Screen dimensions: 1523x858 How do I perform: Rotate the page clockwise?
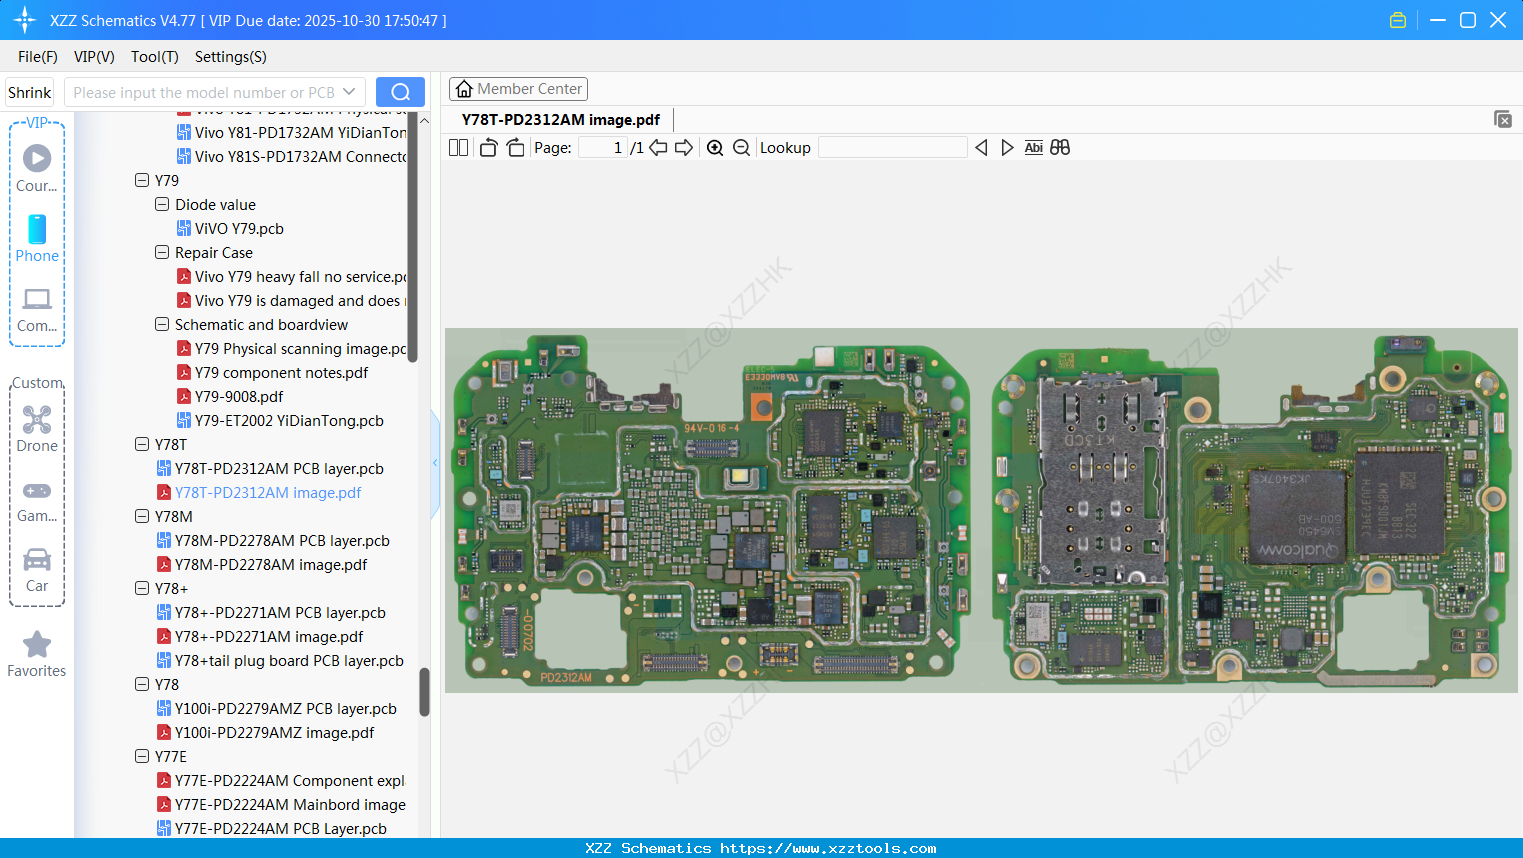[x=515, y=148]
